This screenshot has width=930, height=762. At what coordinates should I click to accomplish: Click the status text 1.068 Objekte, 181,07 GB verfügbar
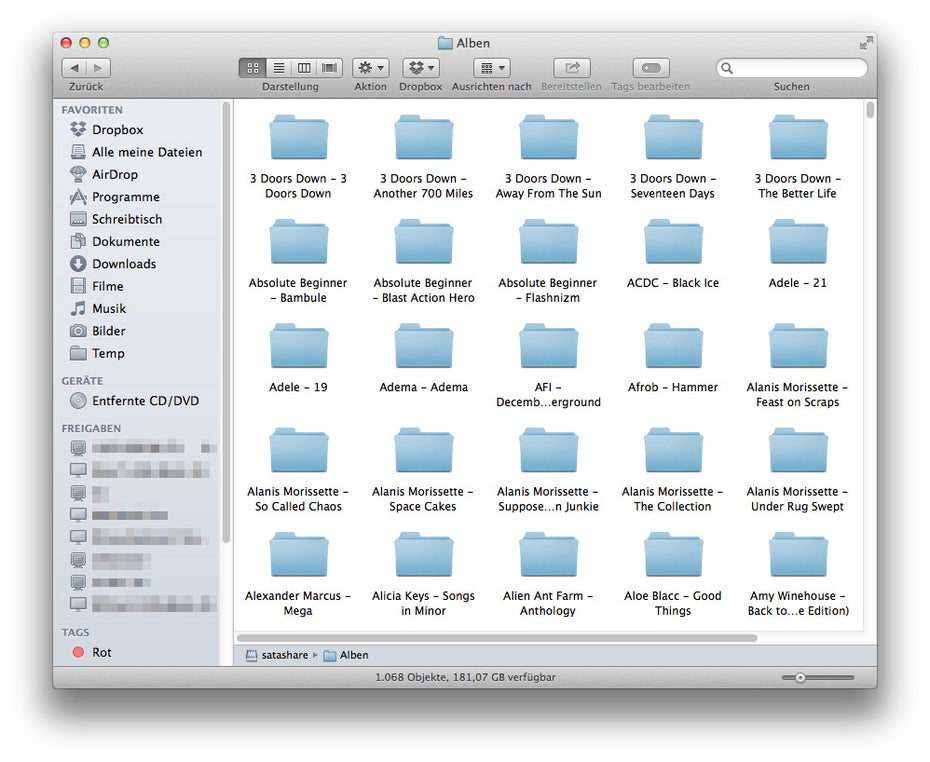(x=466, y=677)
